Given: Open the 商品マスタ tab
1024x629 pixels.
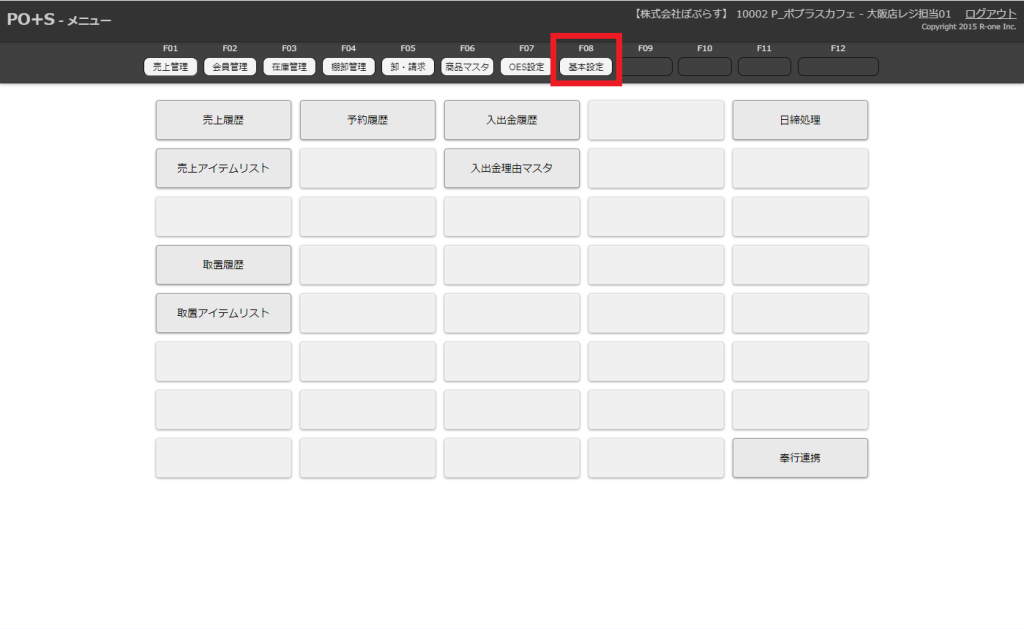Looking at the screenshot, I should tap(467, 67).
